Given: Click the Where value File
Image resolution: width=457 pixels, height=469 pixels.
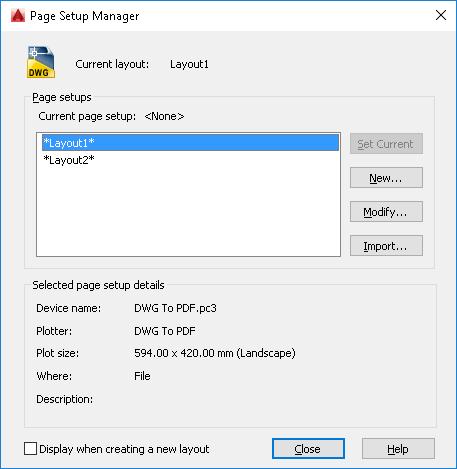Looking at the screenshot, I should [x=142, y=376].
